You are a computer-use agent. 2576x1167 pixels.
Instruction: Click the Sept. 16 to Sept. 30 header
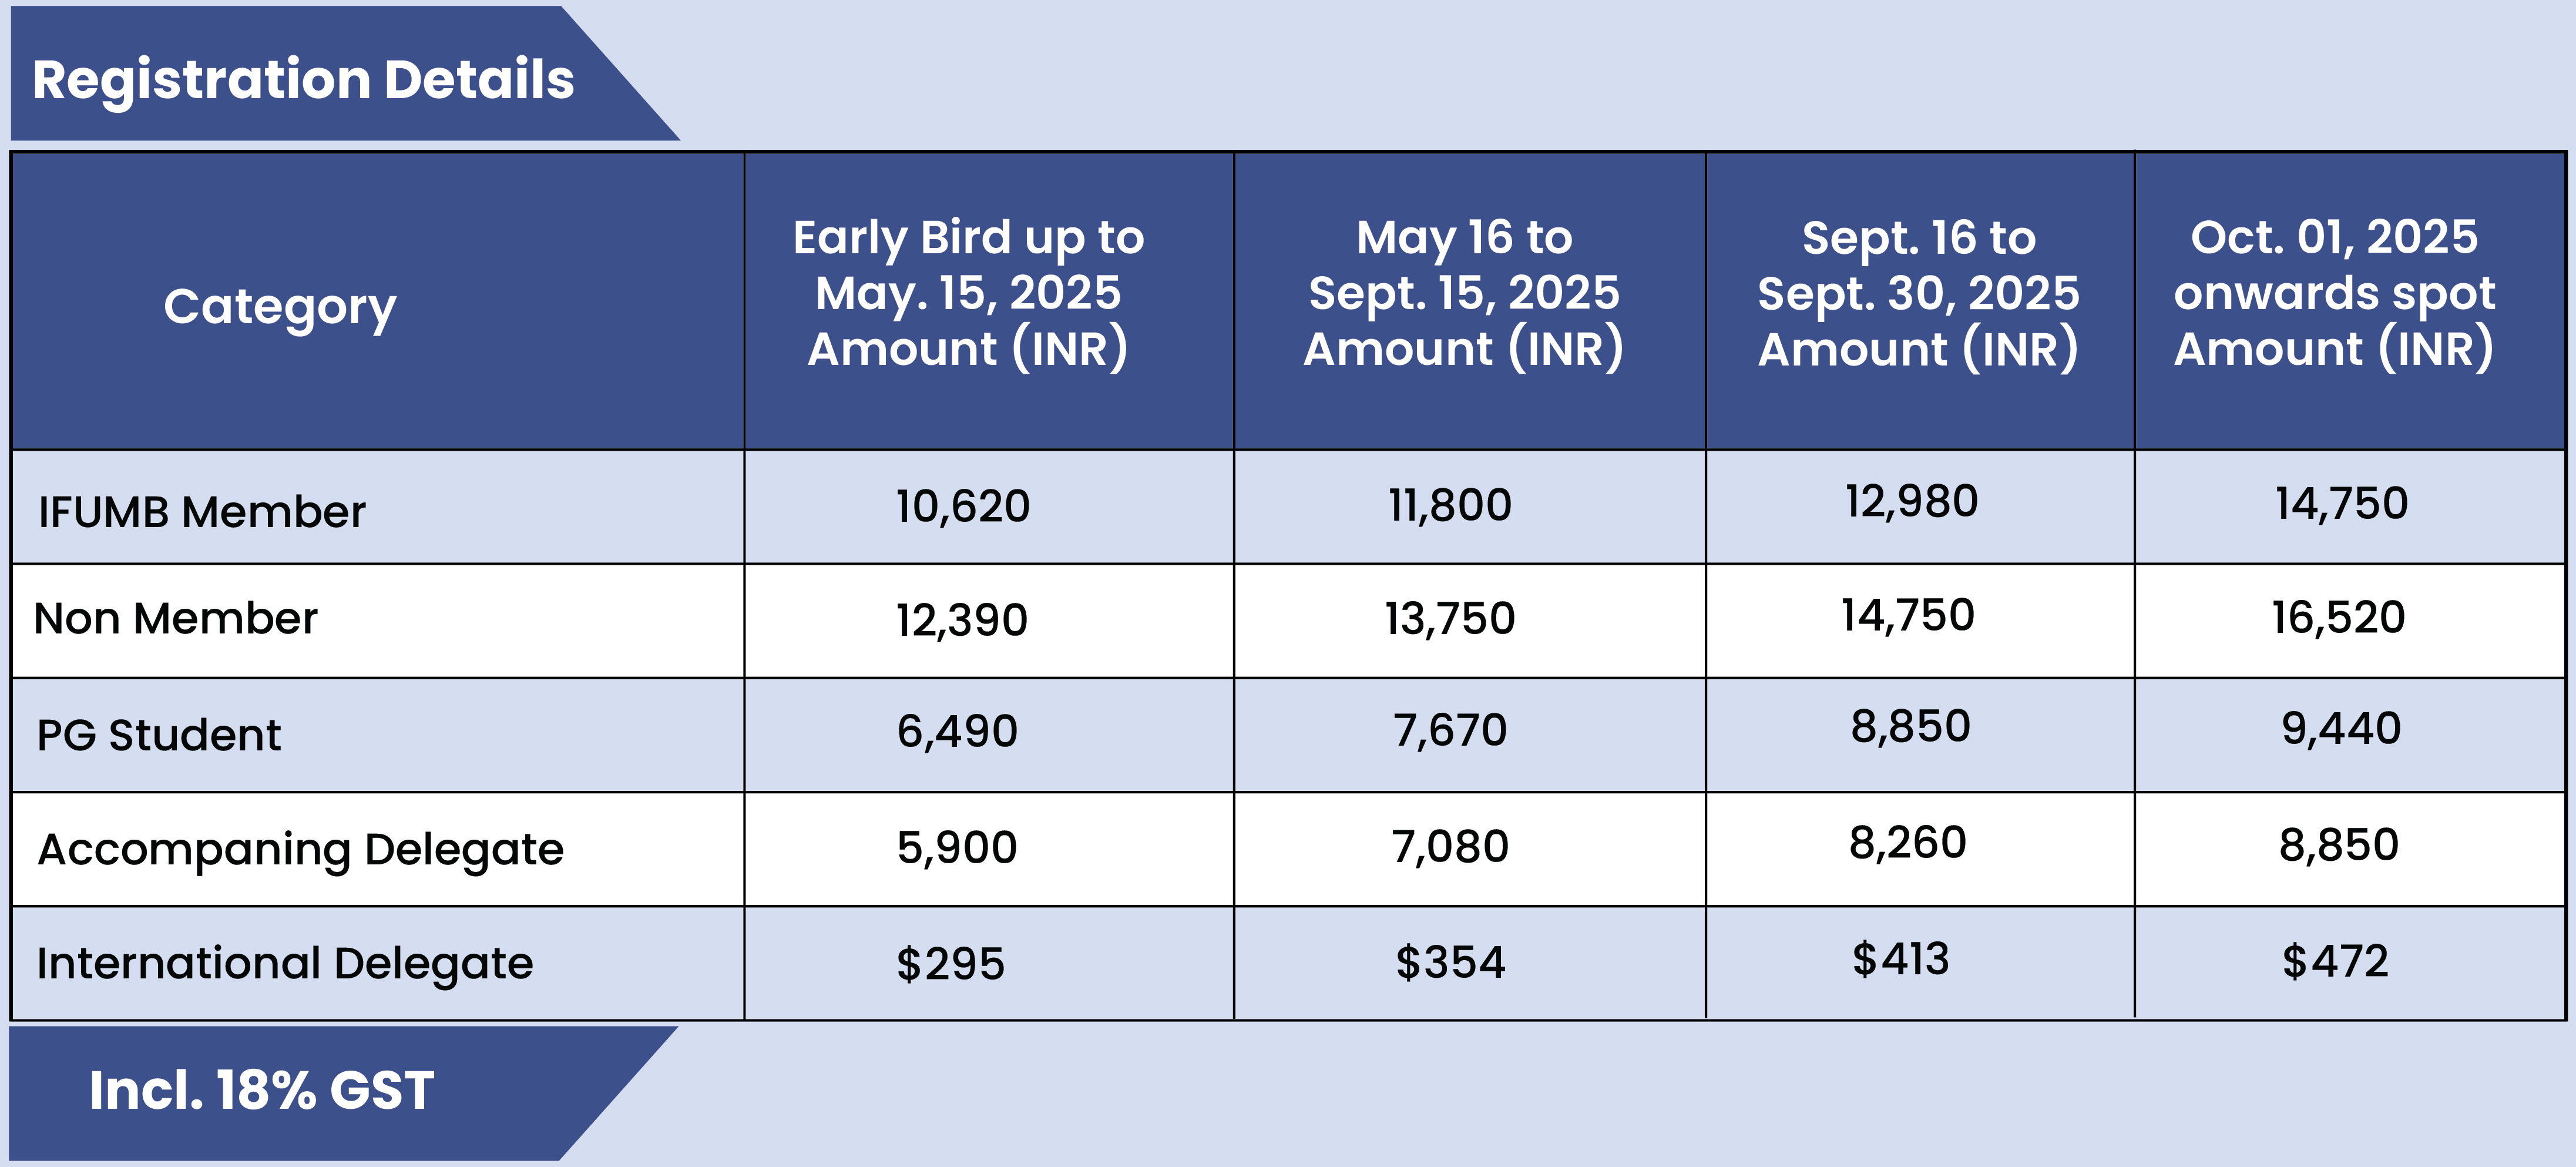pos(1918,294)
